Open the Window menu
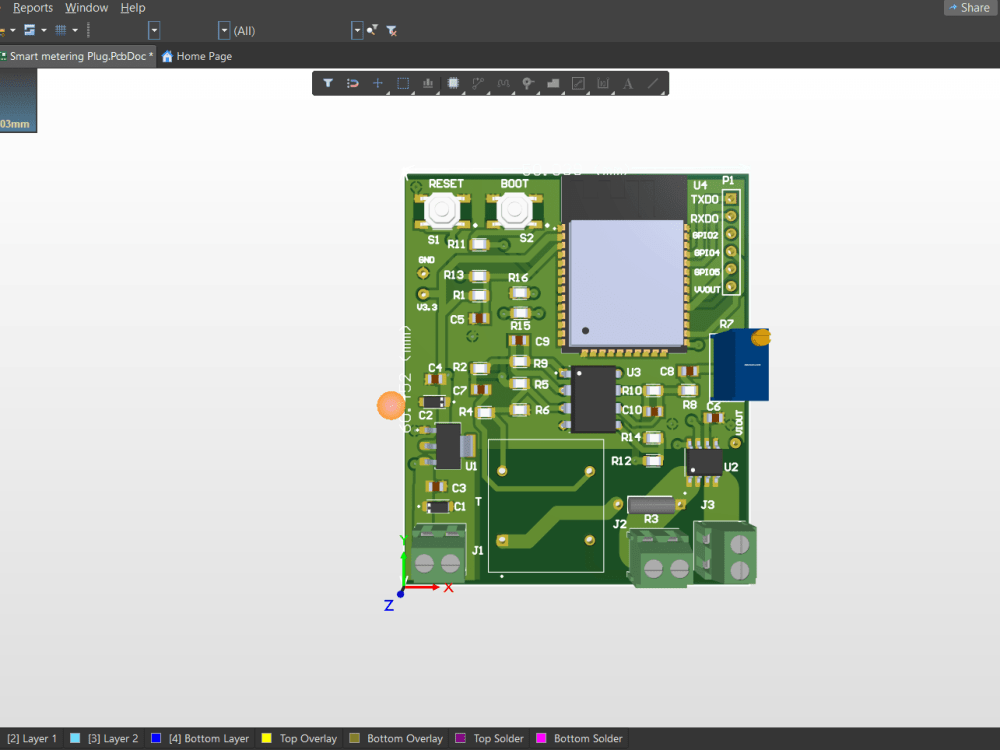1000x750 pixels. [86, 7]
